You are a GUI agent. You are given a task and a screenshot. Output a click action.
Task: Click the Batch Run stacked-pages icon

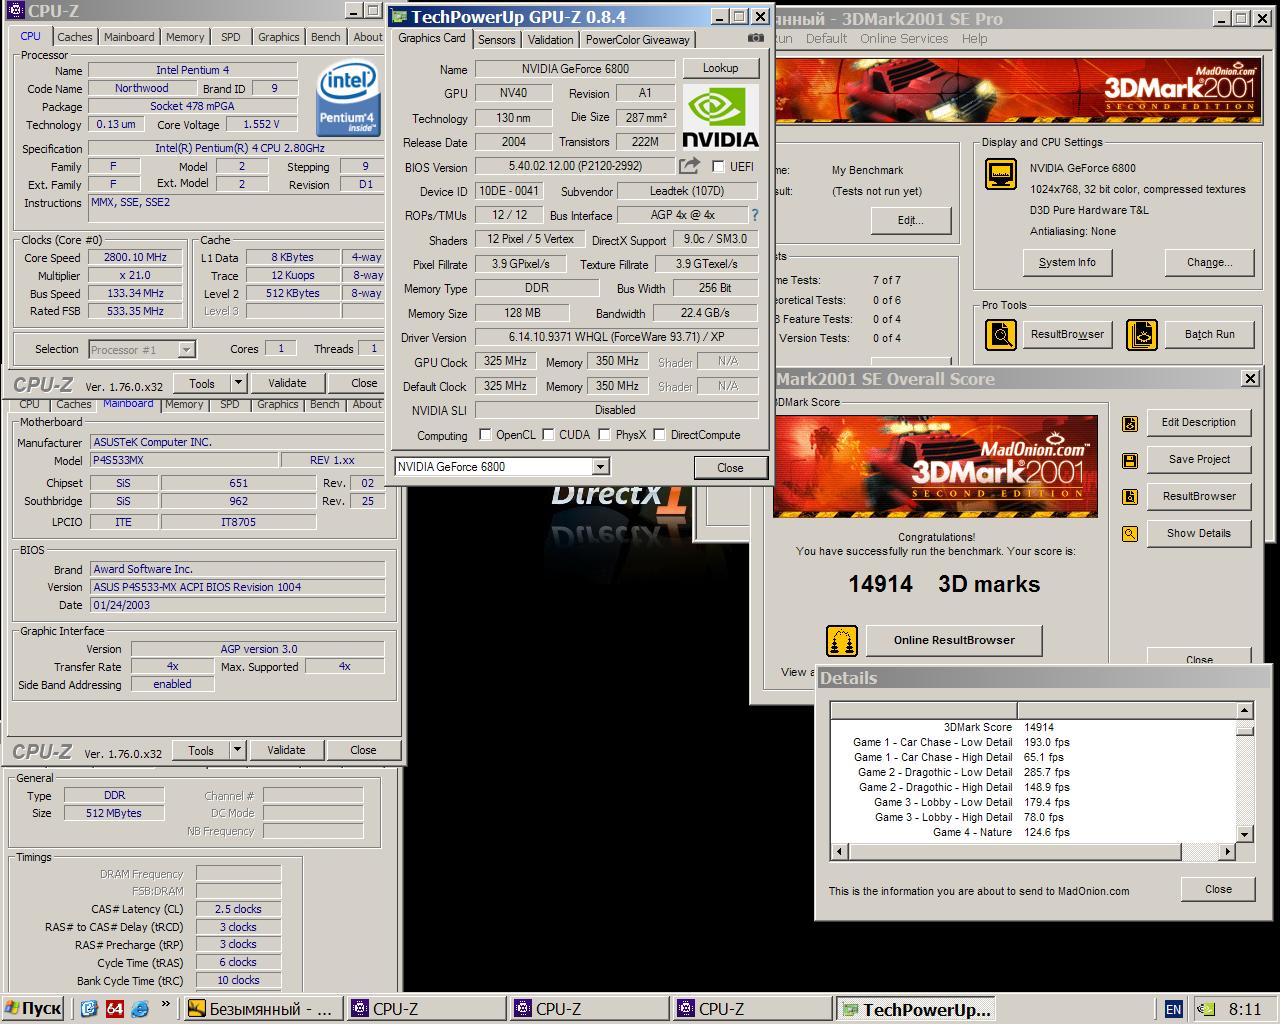tap(1141, 334)
